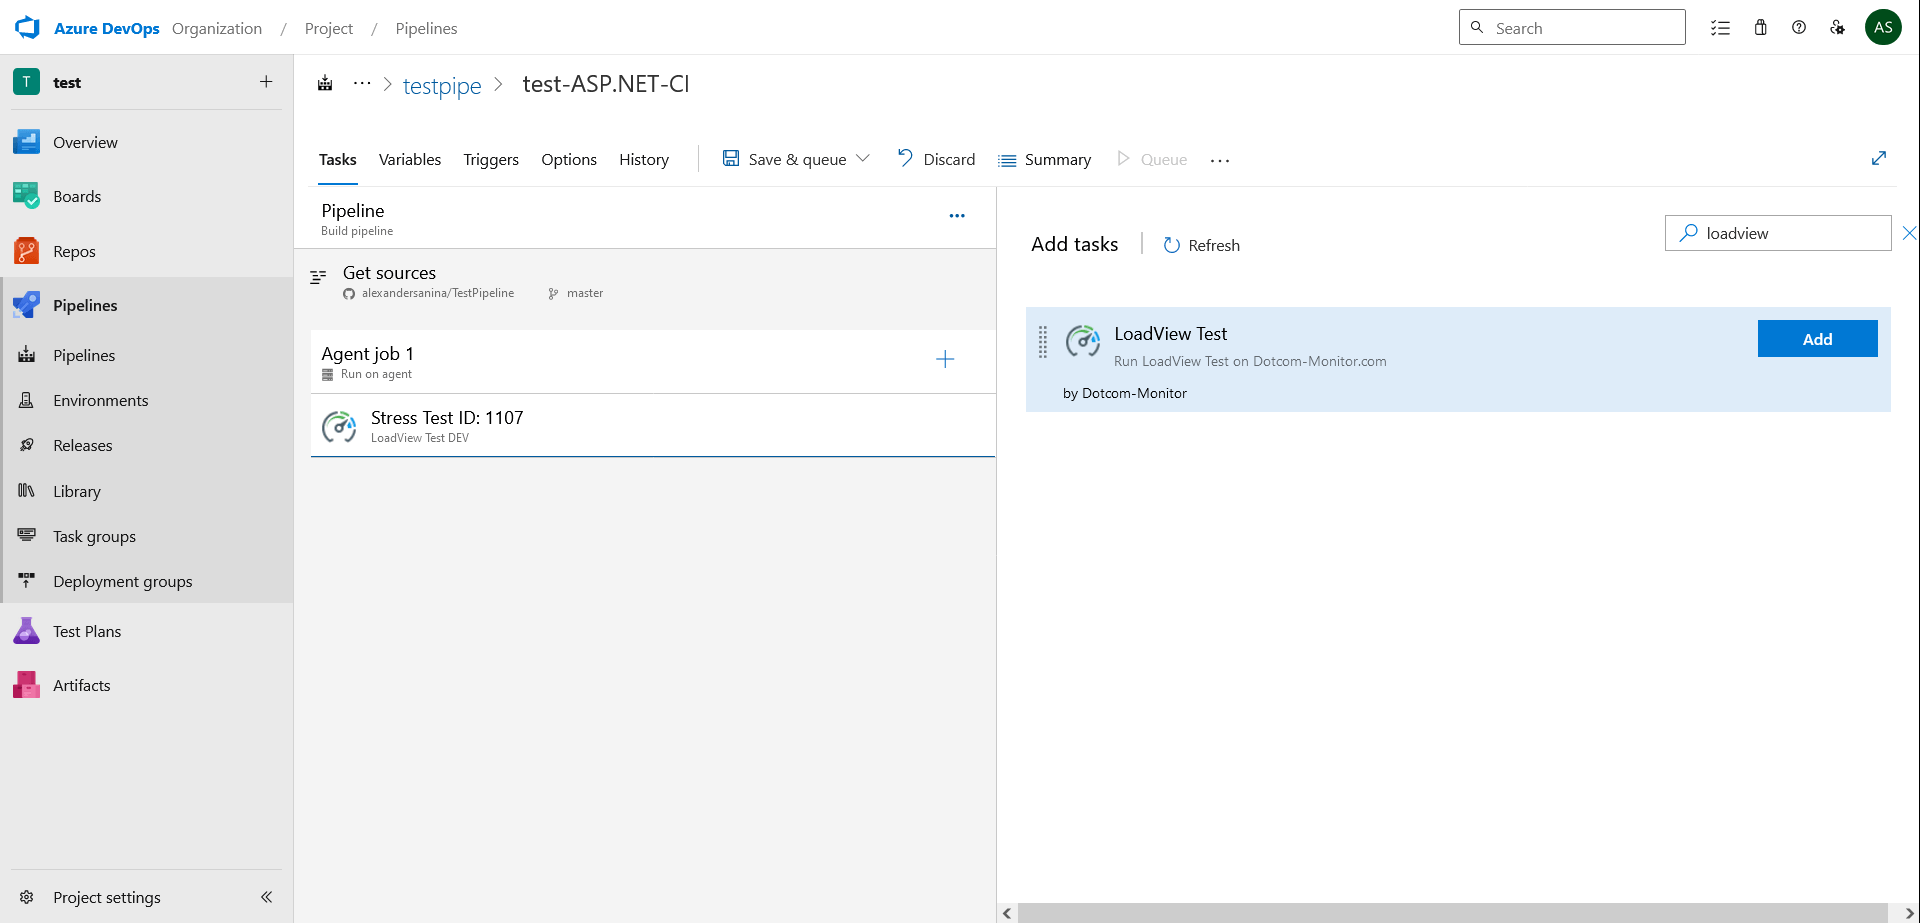
Task: Select the Agent job 1 row
Action: (652, 362)
